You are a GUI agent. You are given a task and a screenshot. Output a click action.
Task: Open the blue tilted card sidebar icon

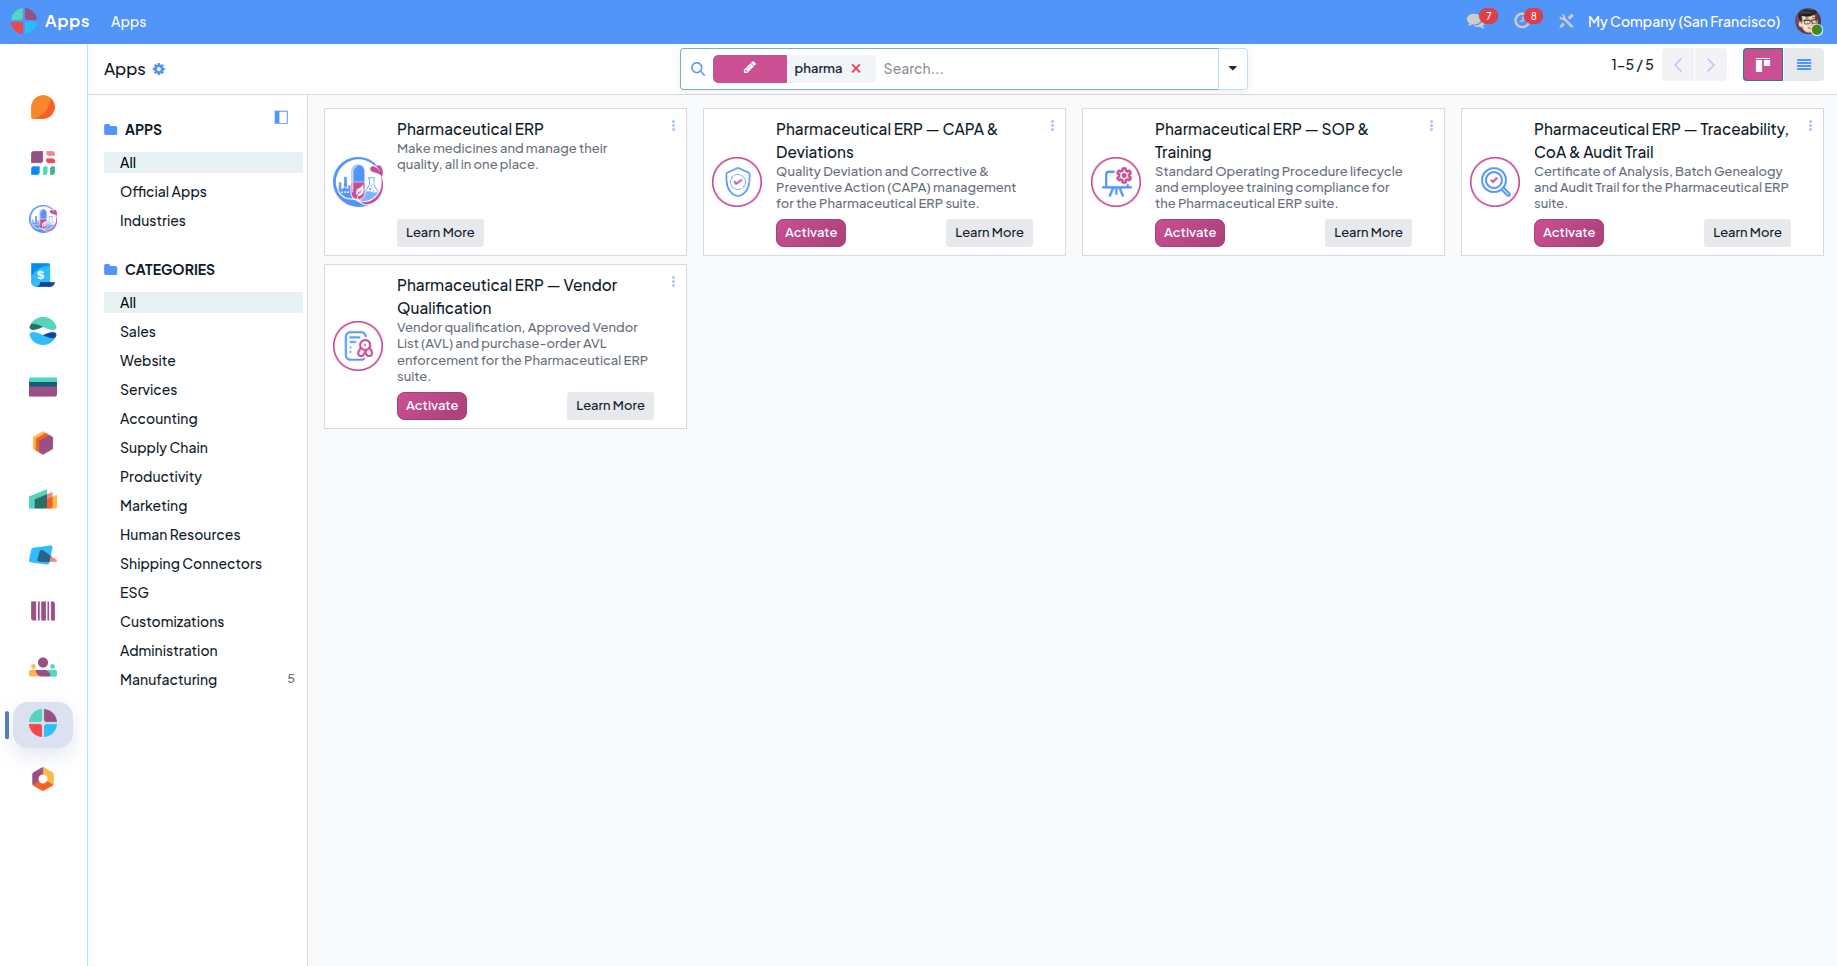click(43, 555)
